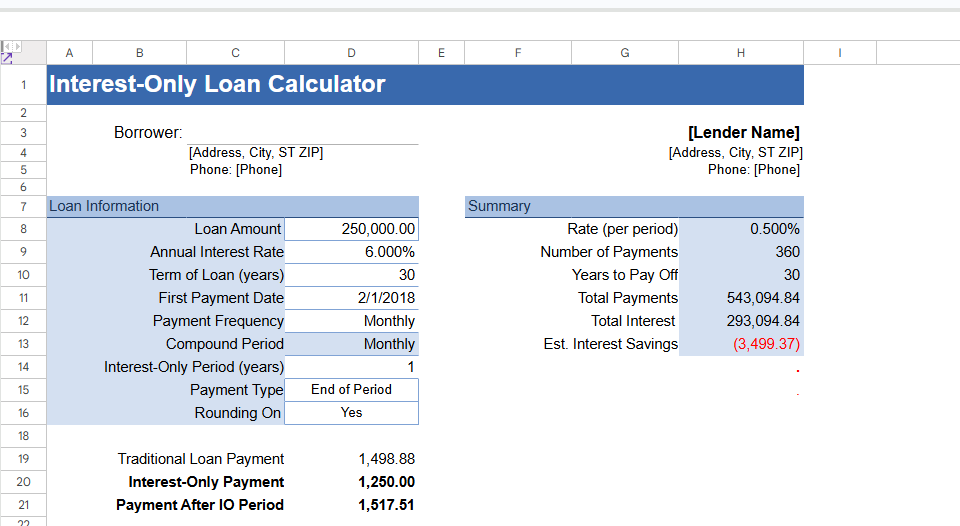Select column D header
This screenshot has height=526, width=960.
pyautogui.click(x=351, y=53)
